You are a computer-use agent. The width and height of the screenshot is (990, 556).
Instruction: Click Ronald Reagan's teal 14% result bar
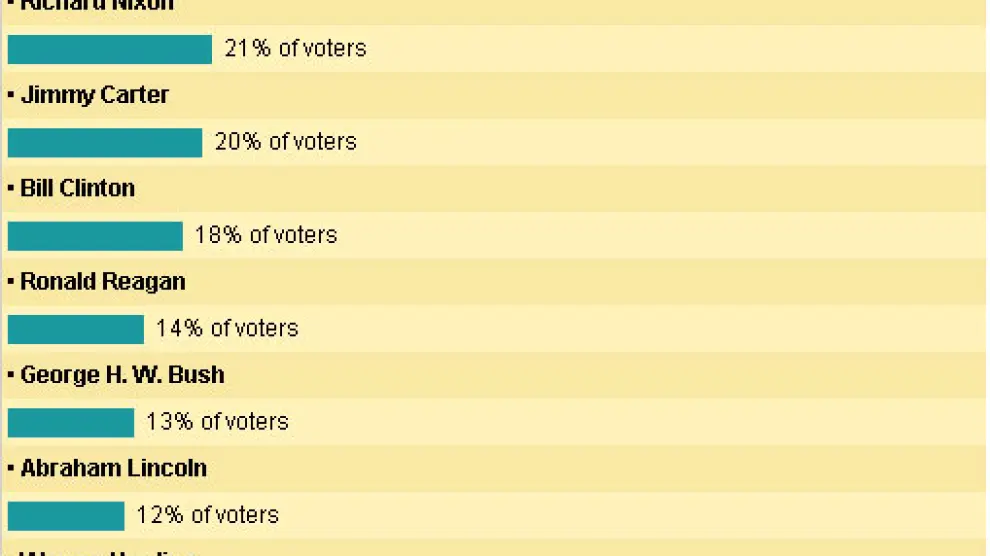[75, 329]
